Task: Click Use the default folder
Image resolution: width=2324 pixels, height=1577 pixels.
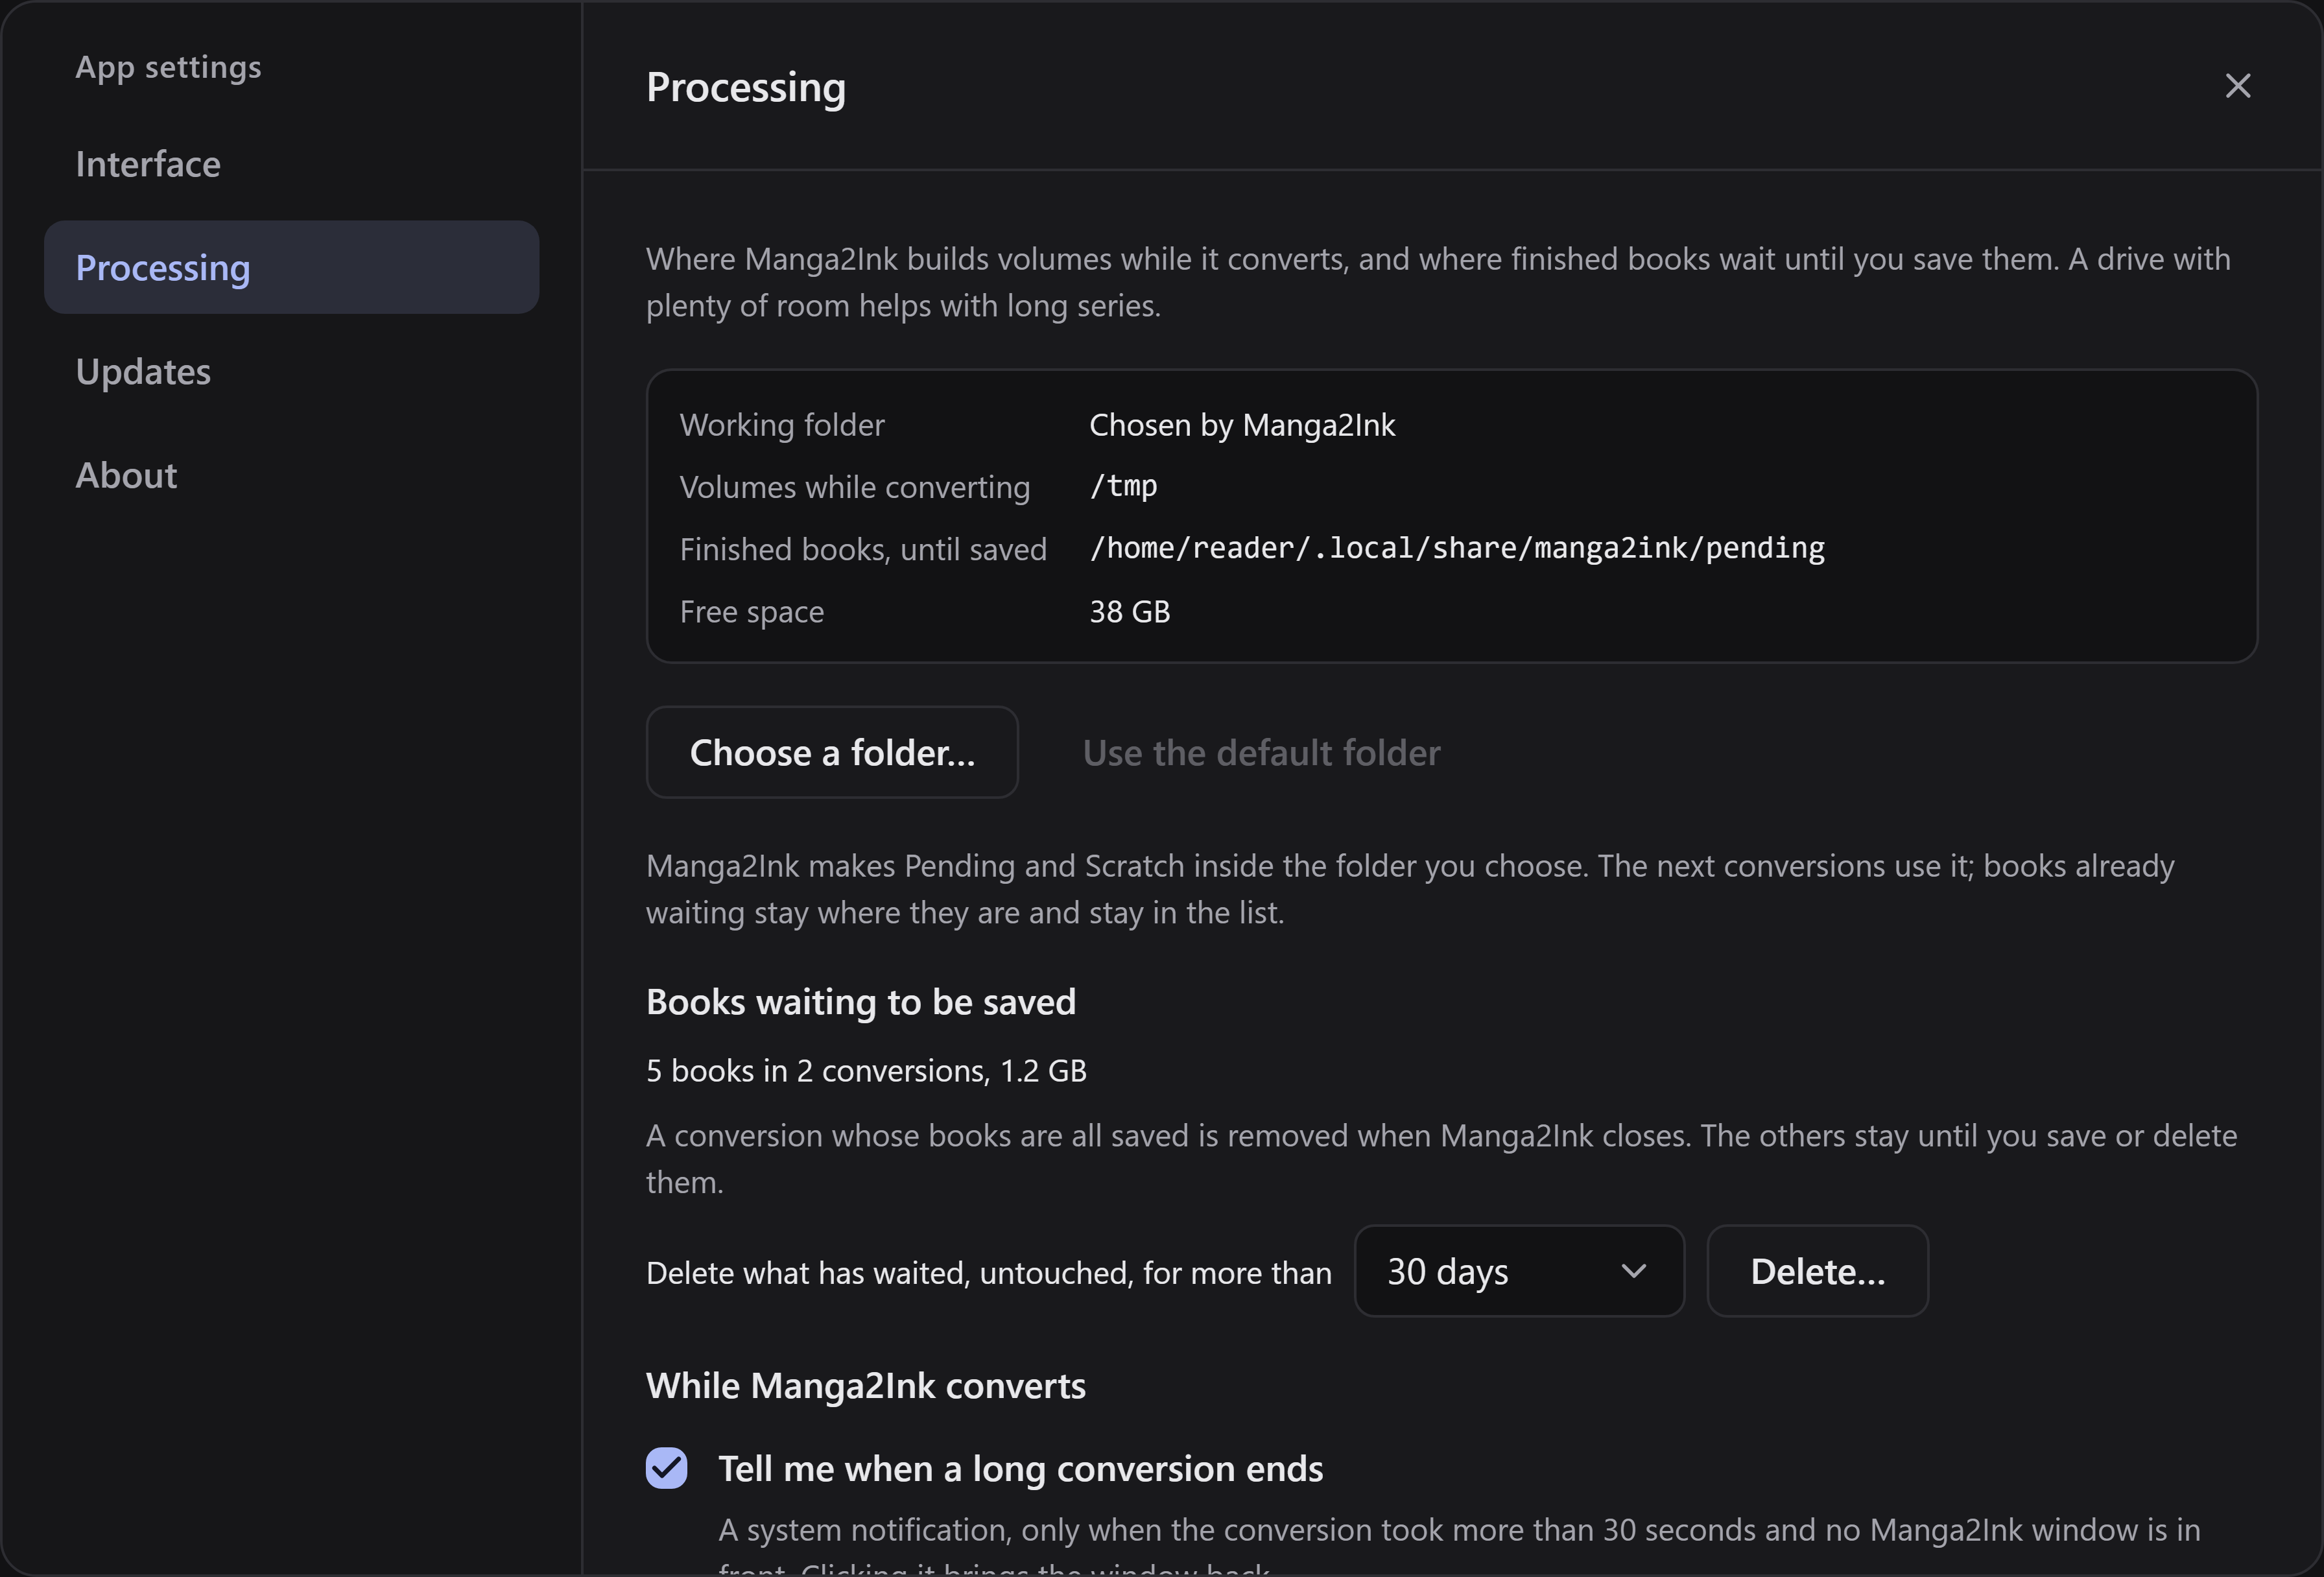Action: point(1261,752)
